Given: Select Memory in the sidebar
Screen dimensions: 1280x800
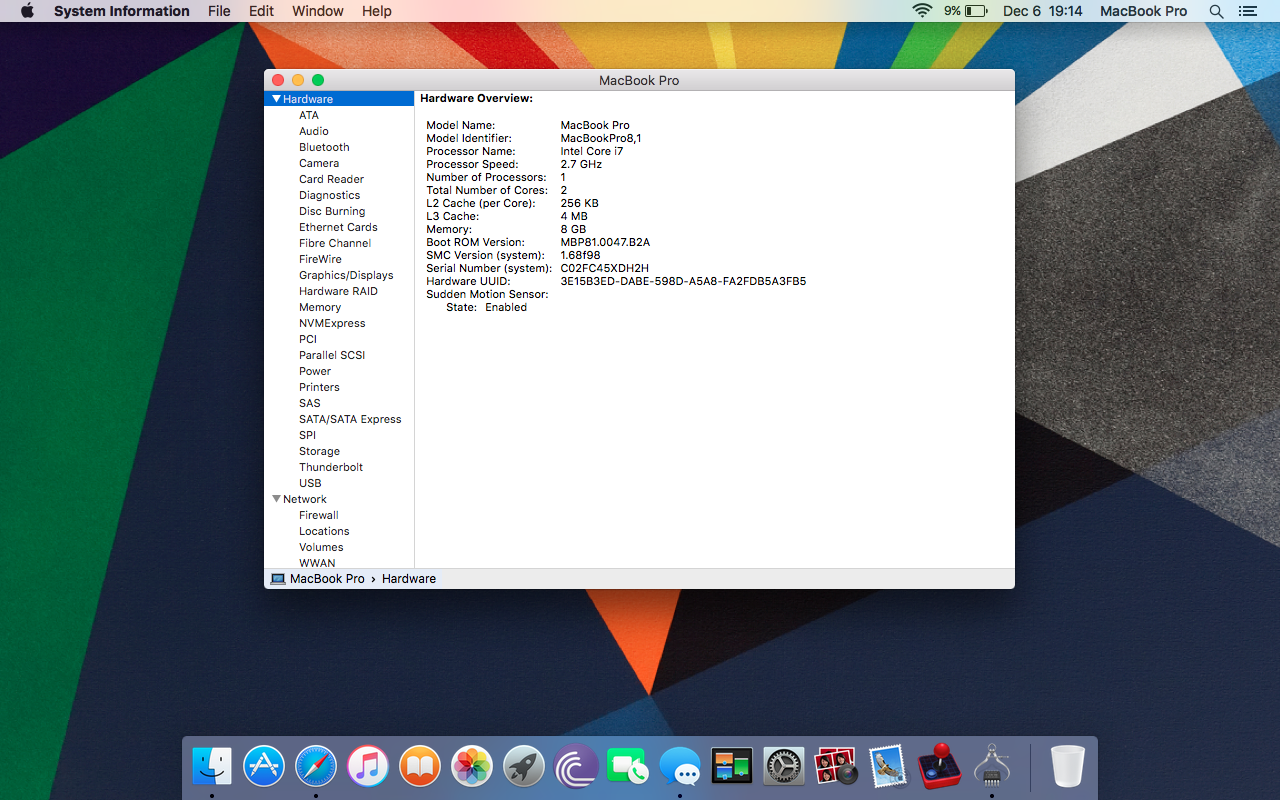Looking at the screenshot, I should point(320,307).
